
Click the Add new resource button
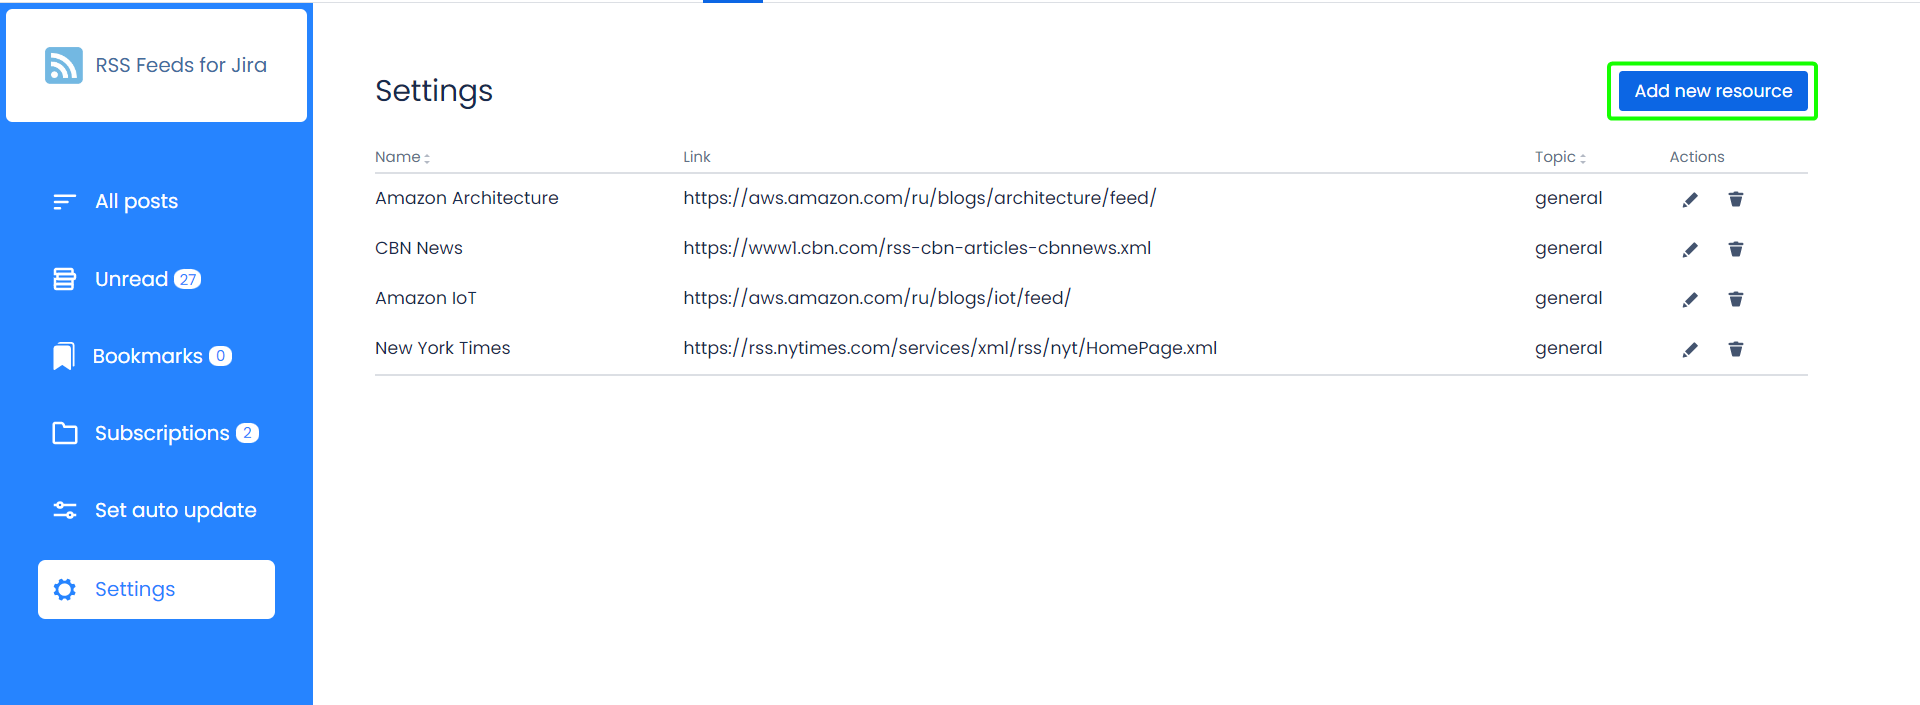(1712, 91)
